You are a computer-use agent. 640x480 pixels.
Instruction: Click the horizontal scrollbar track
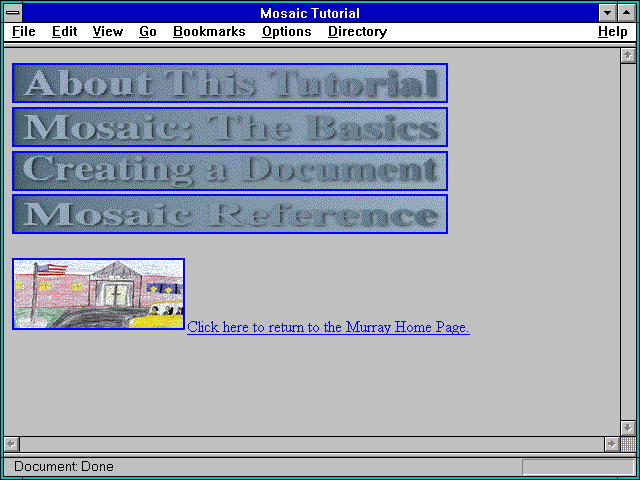click(x=312, y=444)
